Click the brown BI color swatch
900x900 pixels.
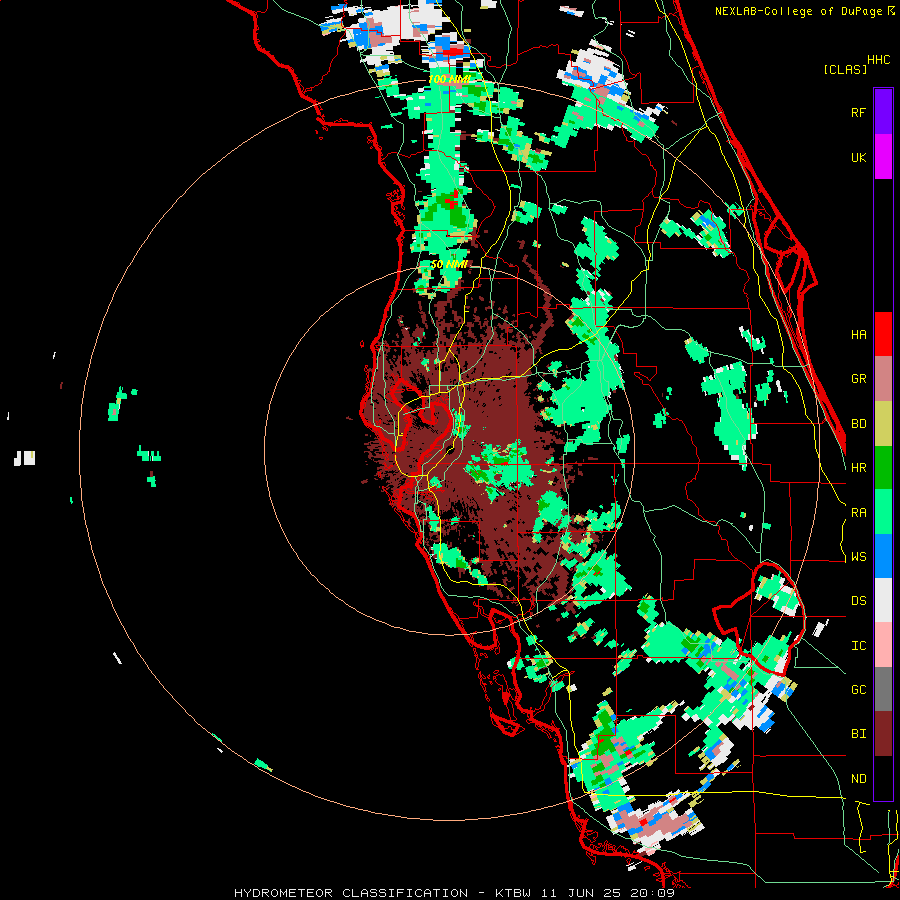coord(883,734)
